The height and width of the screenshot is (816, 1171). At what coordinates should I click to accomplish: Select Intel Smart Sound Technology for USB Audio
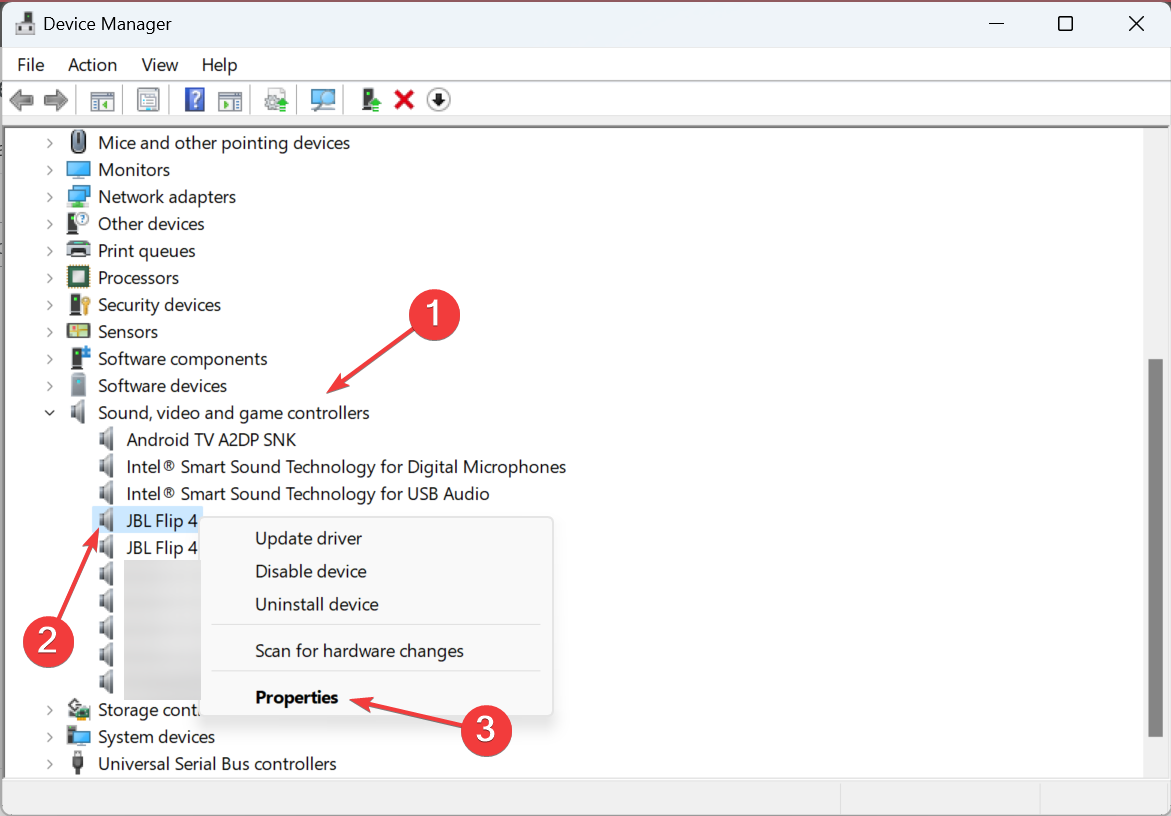pyautogui.click(x=307, y=494)
